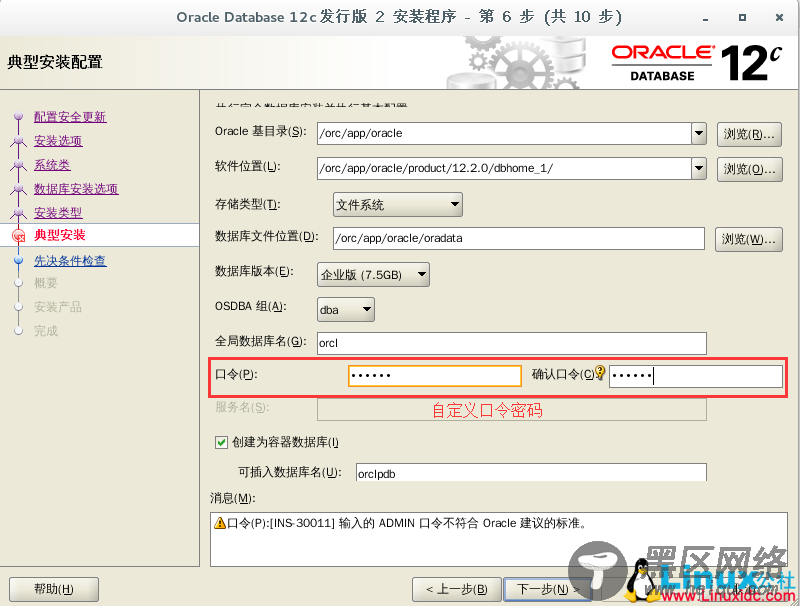This screenshot has width=800, height=606.
Task: Go to 安装选项 step
Action: 58,141
